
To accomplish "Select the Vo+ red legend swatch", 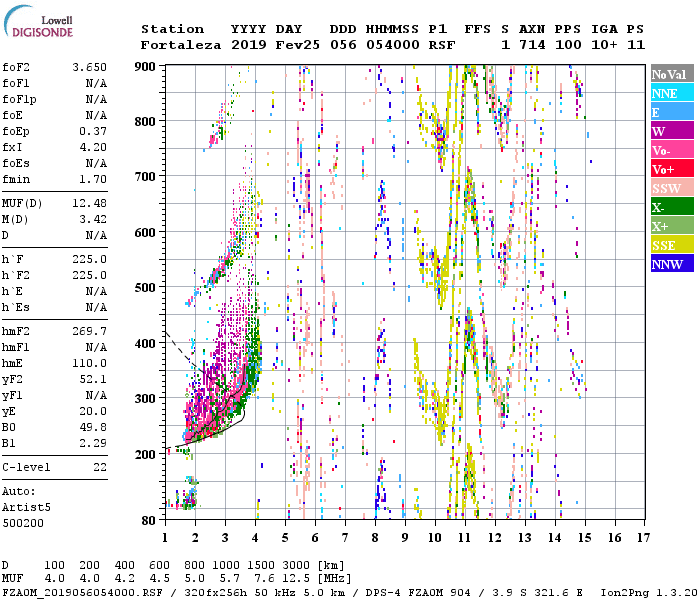I will pyautogui.click(x=672, y=169).
